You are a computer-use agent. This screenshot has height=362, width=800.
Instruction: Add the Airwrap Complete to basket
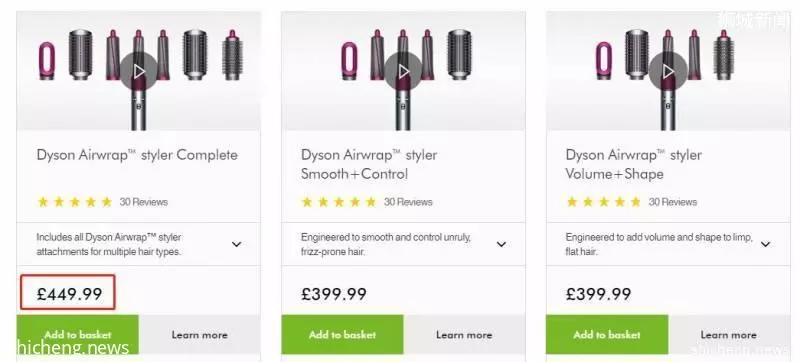78,334
